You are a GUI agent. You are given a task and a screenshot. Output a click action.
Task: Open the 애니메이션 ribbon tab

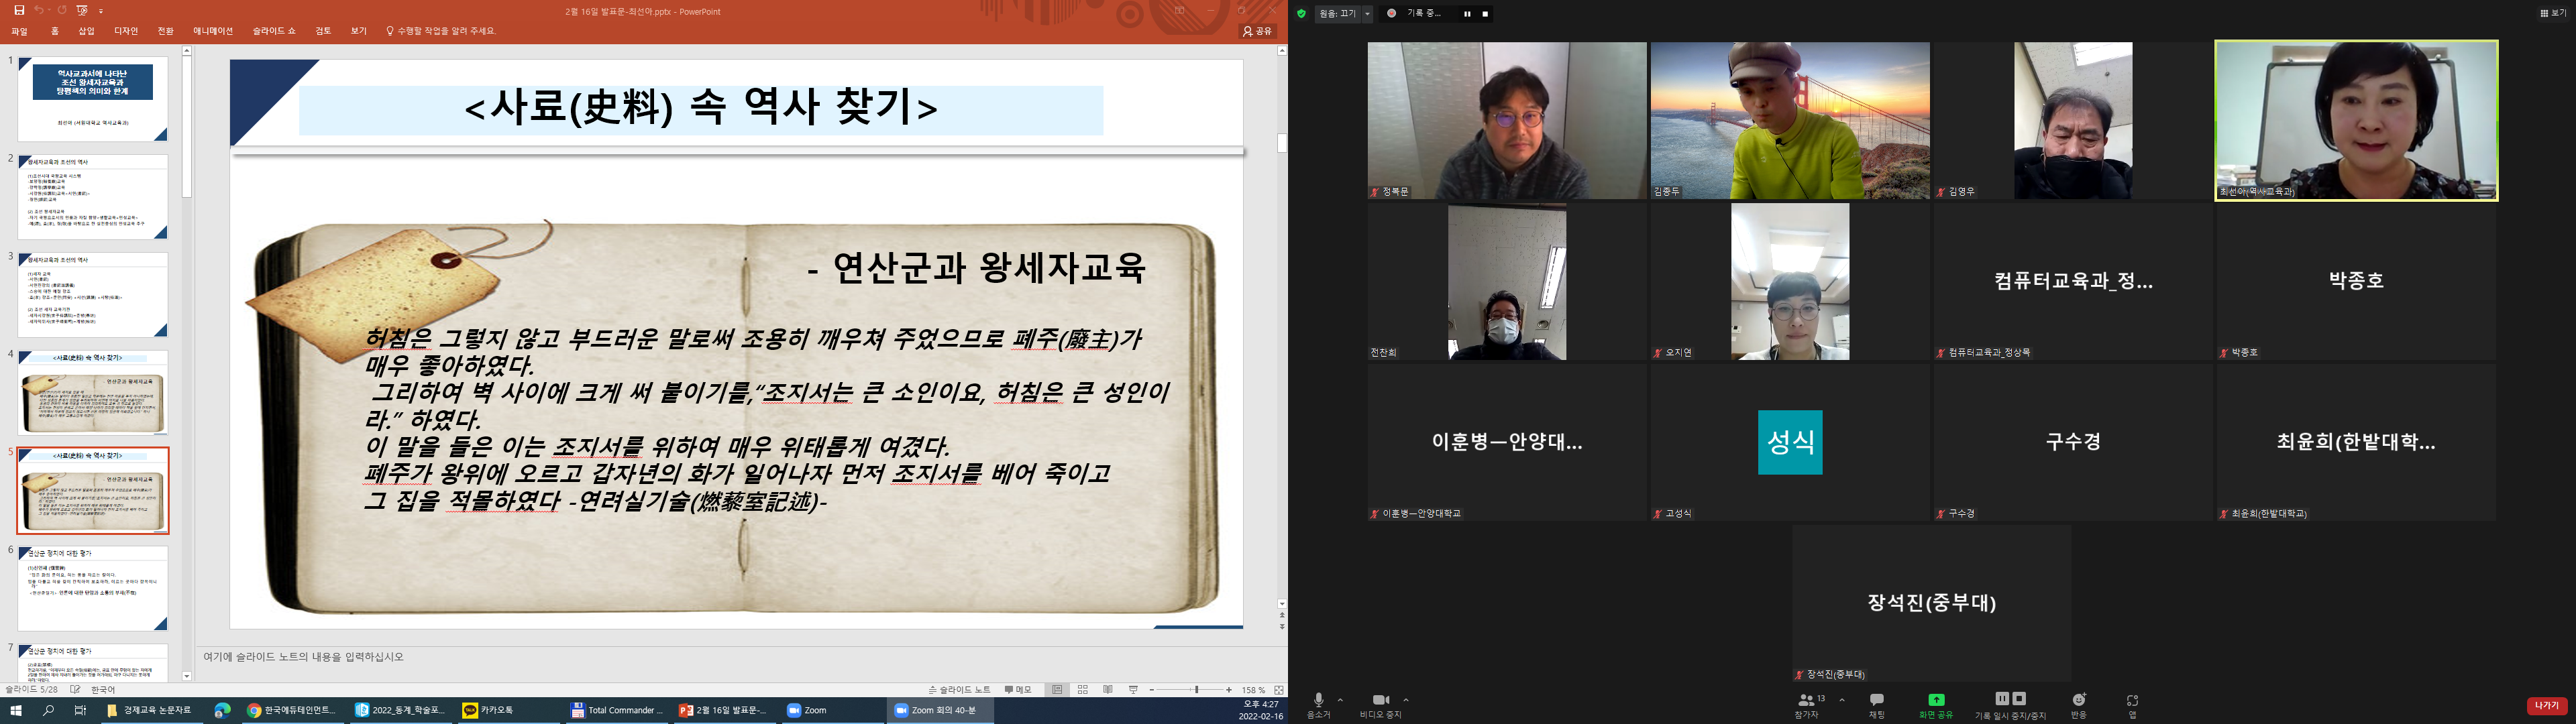tap(212, 31)
